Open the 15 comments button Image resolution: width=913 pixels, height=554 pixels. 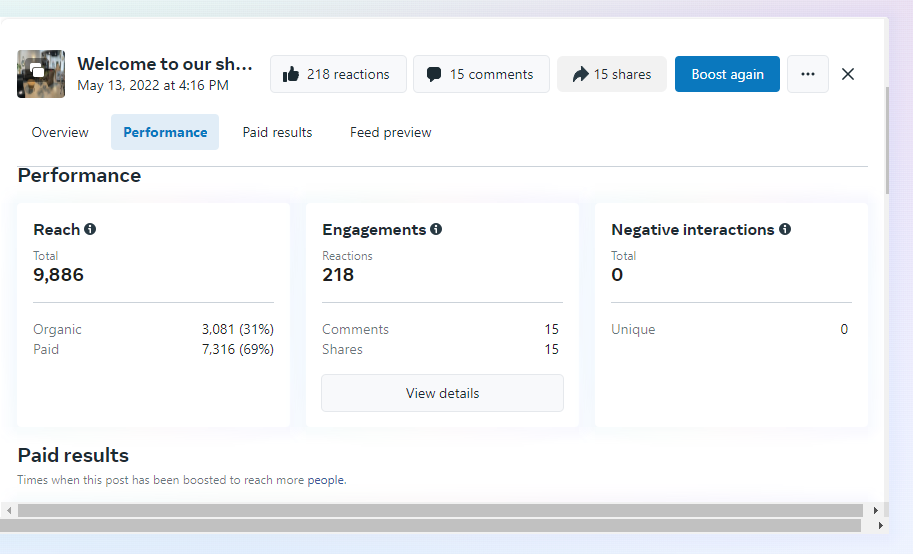pyautogui.click(x=481, y=74)
